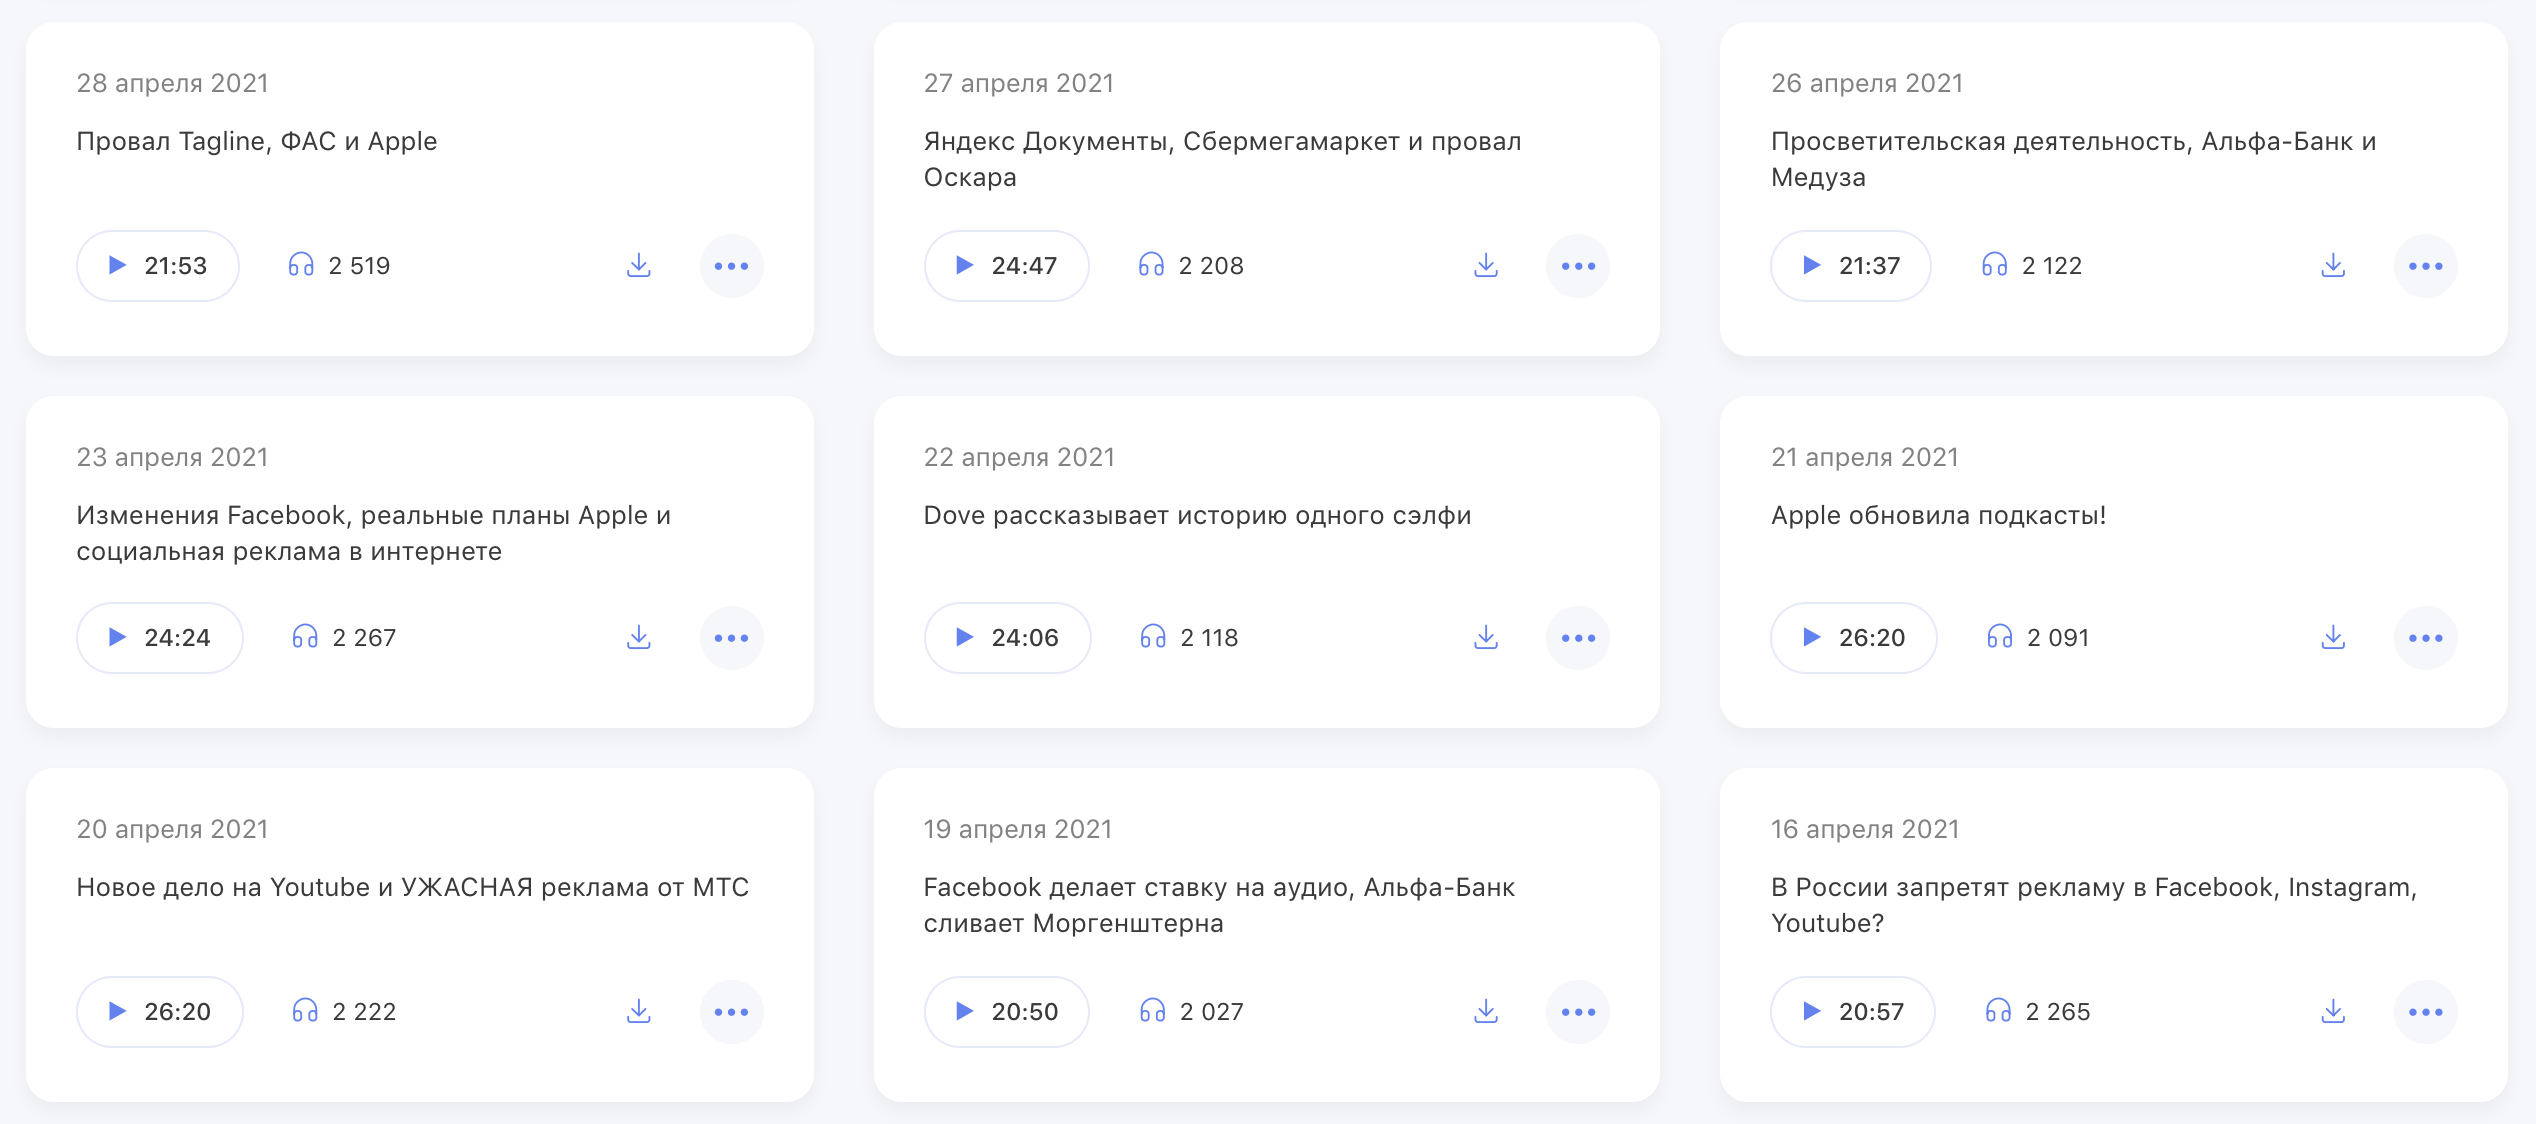
Task: Play the 26 апреля 2021 episode
Action: point(1851,266)
